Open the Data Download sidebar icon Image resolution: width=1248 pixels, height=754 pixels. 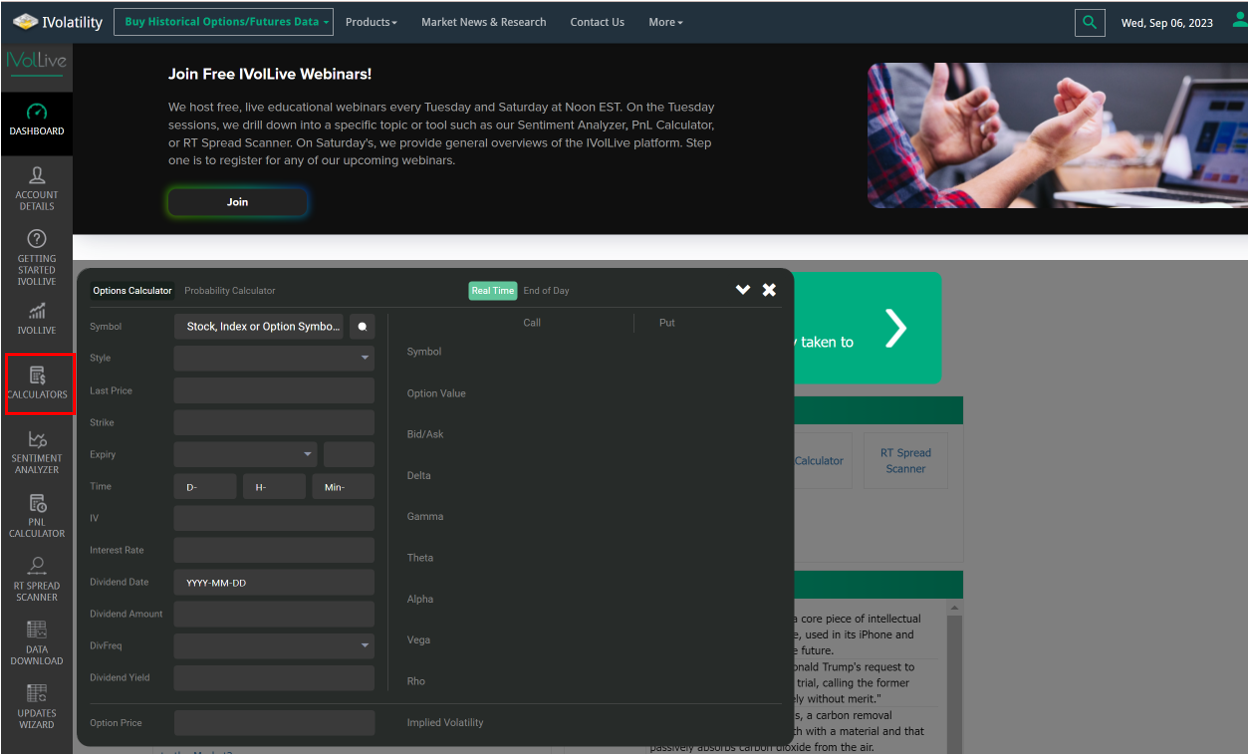coord(36,643)
